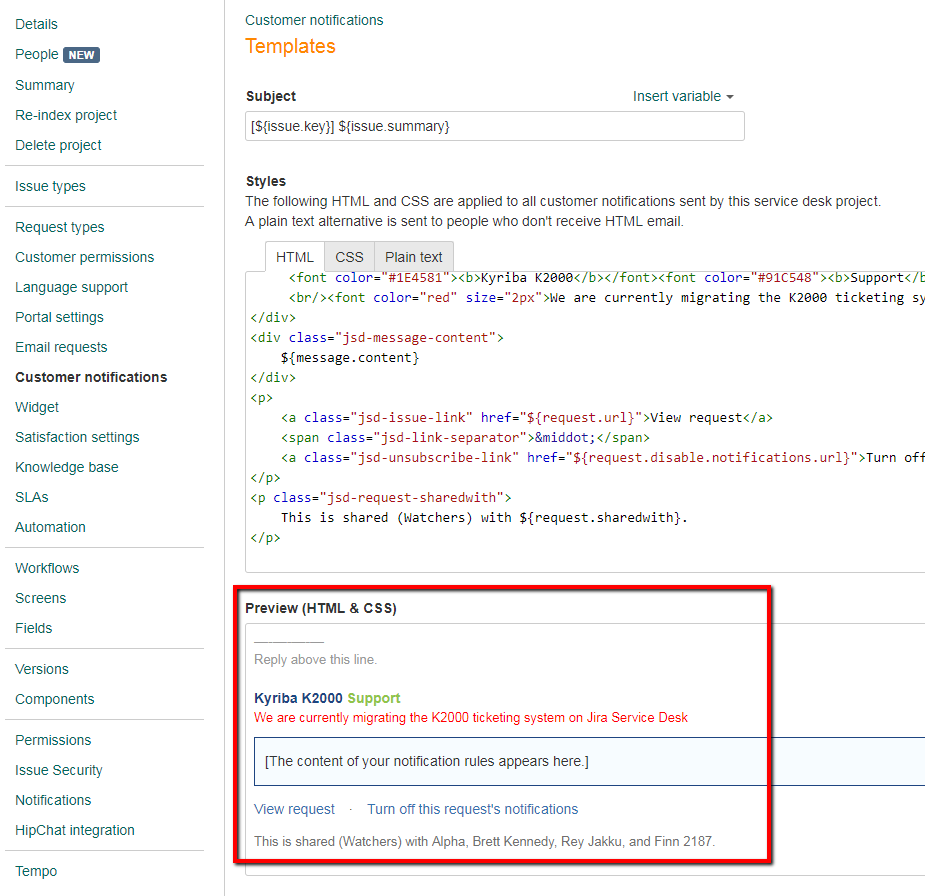Open the Knowledge base settings
The width and height of the screenshot is (925, 896).
coord(66,467)
